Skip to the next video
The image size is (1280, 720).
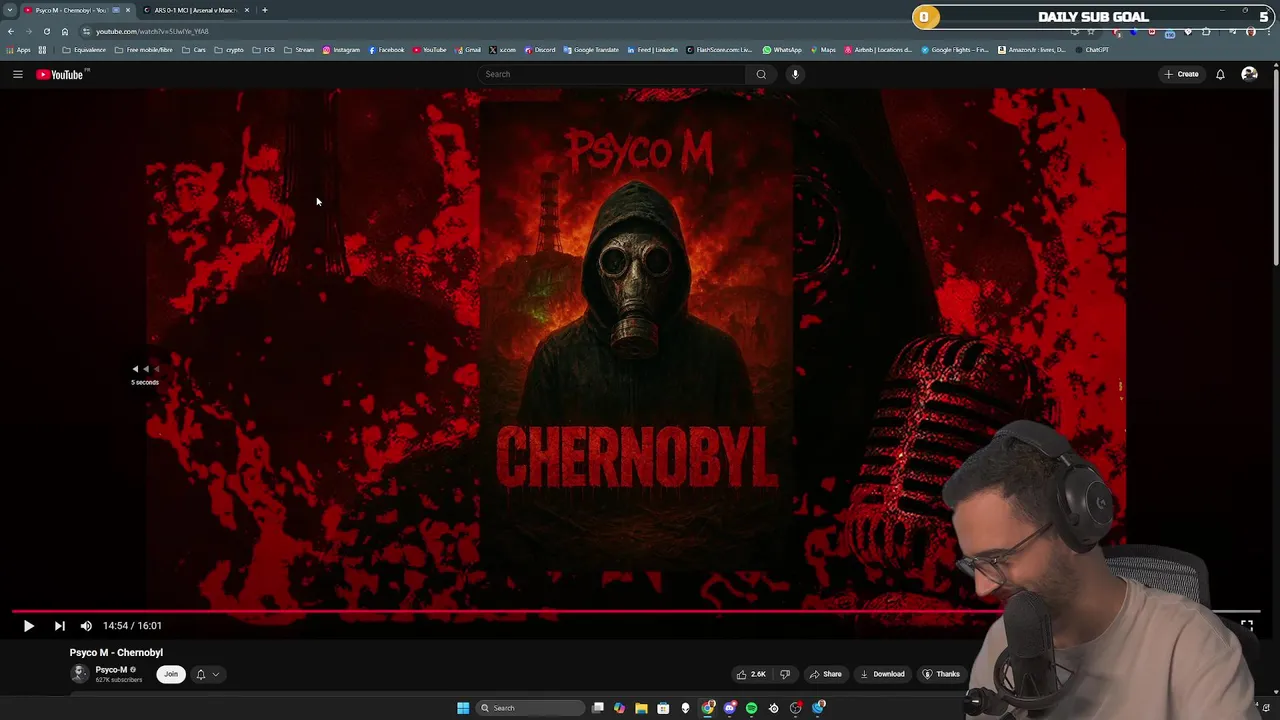(x=59, y=626)
